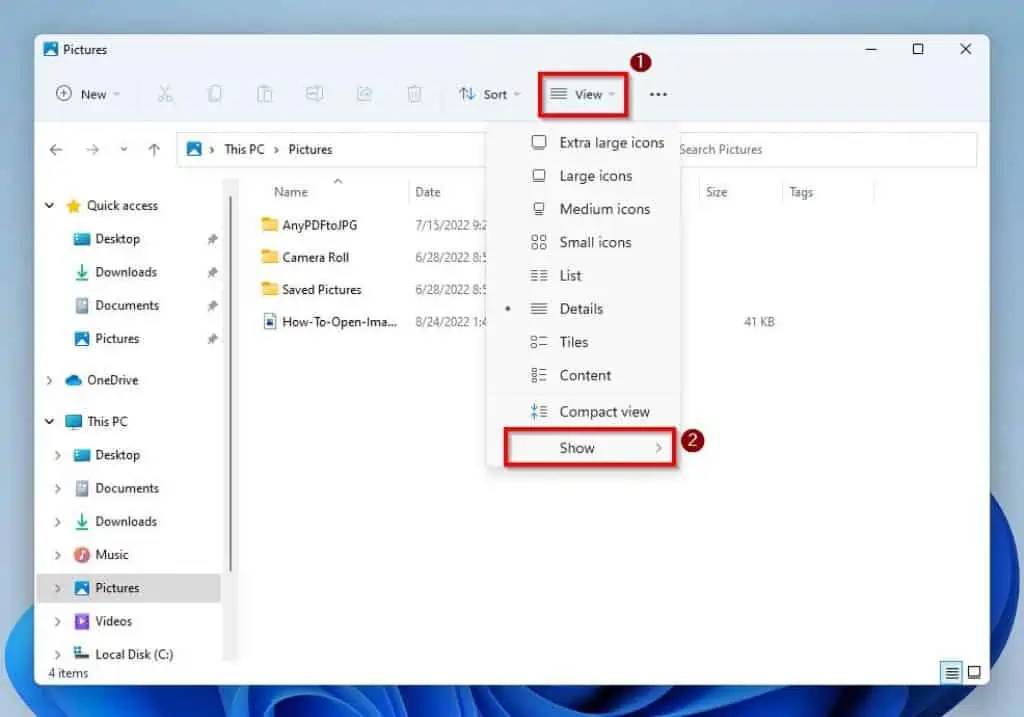Click This PC in address breadcrumb

tap(244, 150)
